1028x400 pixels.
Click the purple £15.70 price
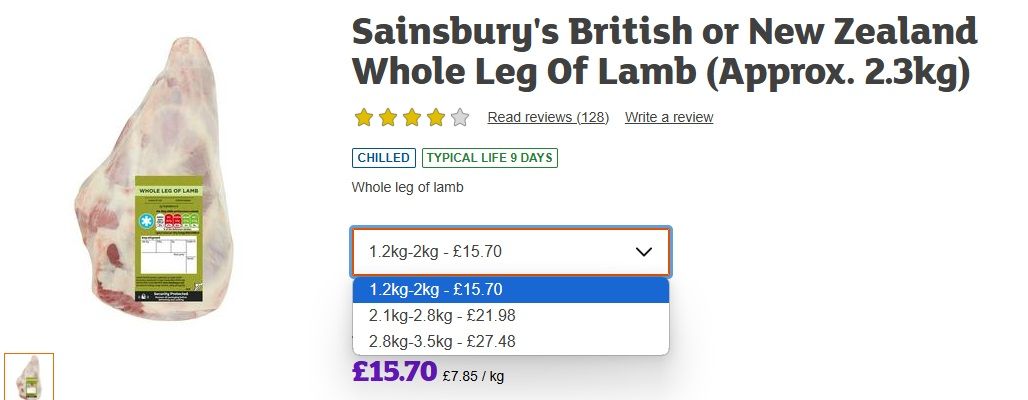(394, 372)
